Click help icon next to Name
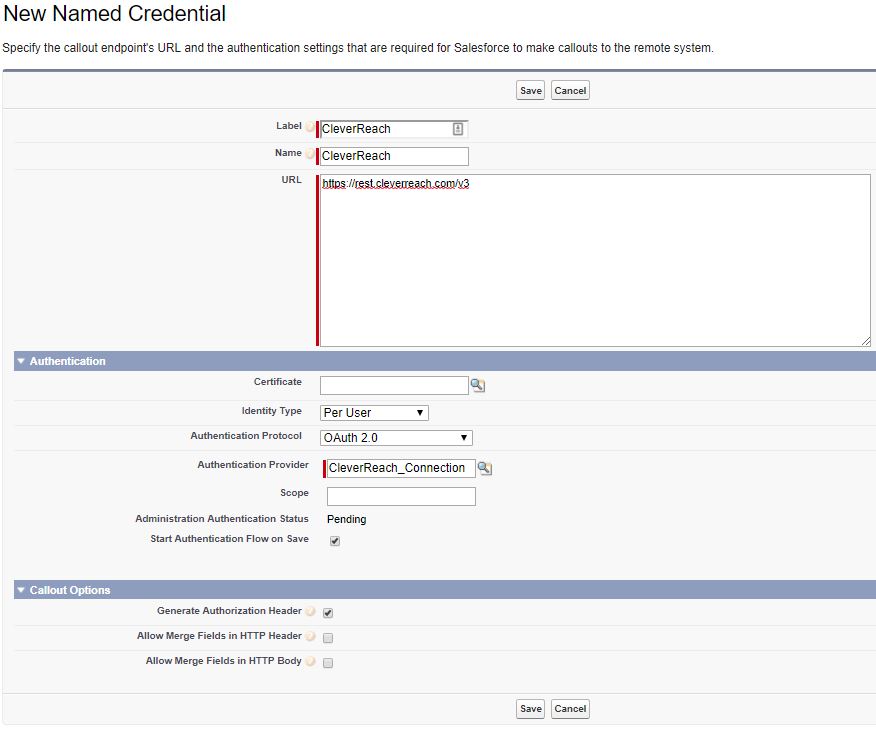 pos(310,153)
